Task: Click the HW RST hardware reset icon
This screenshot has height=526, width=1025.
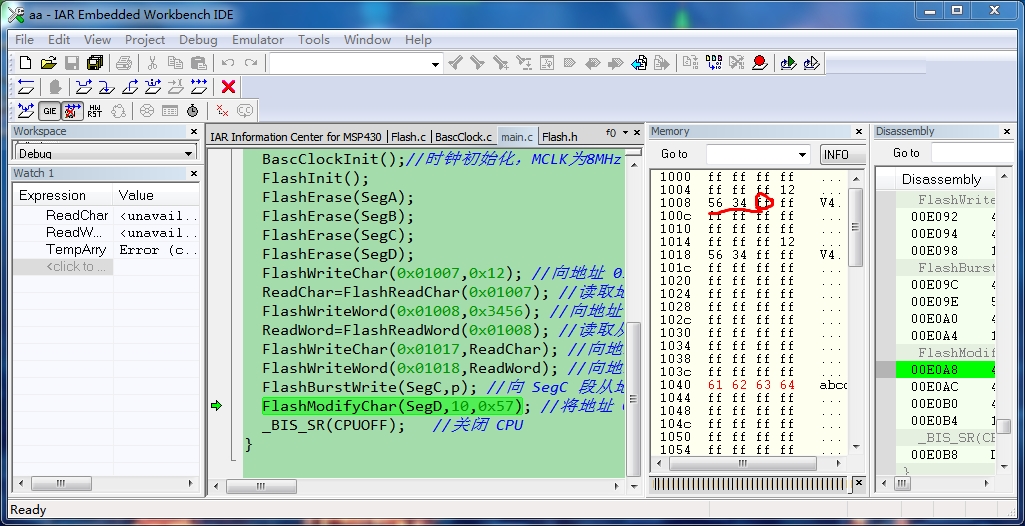Action: [95, 111]
